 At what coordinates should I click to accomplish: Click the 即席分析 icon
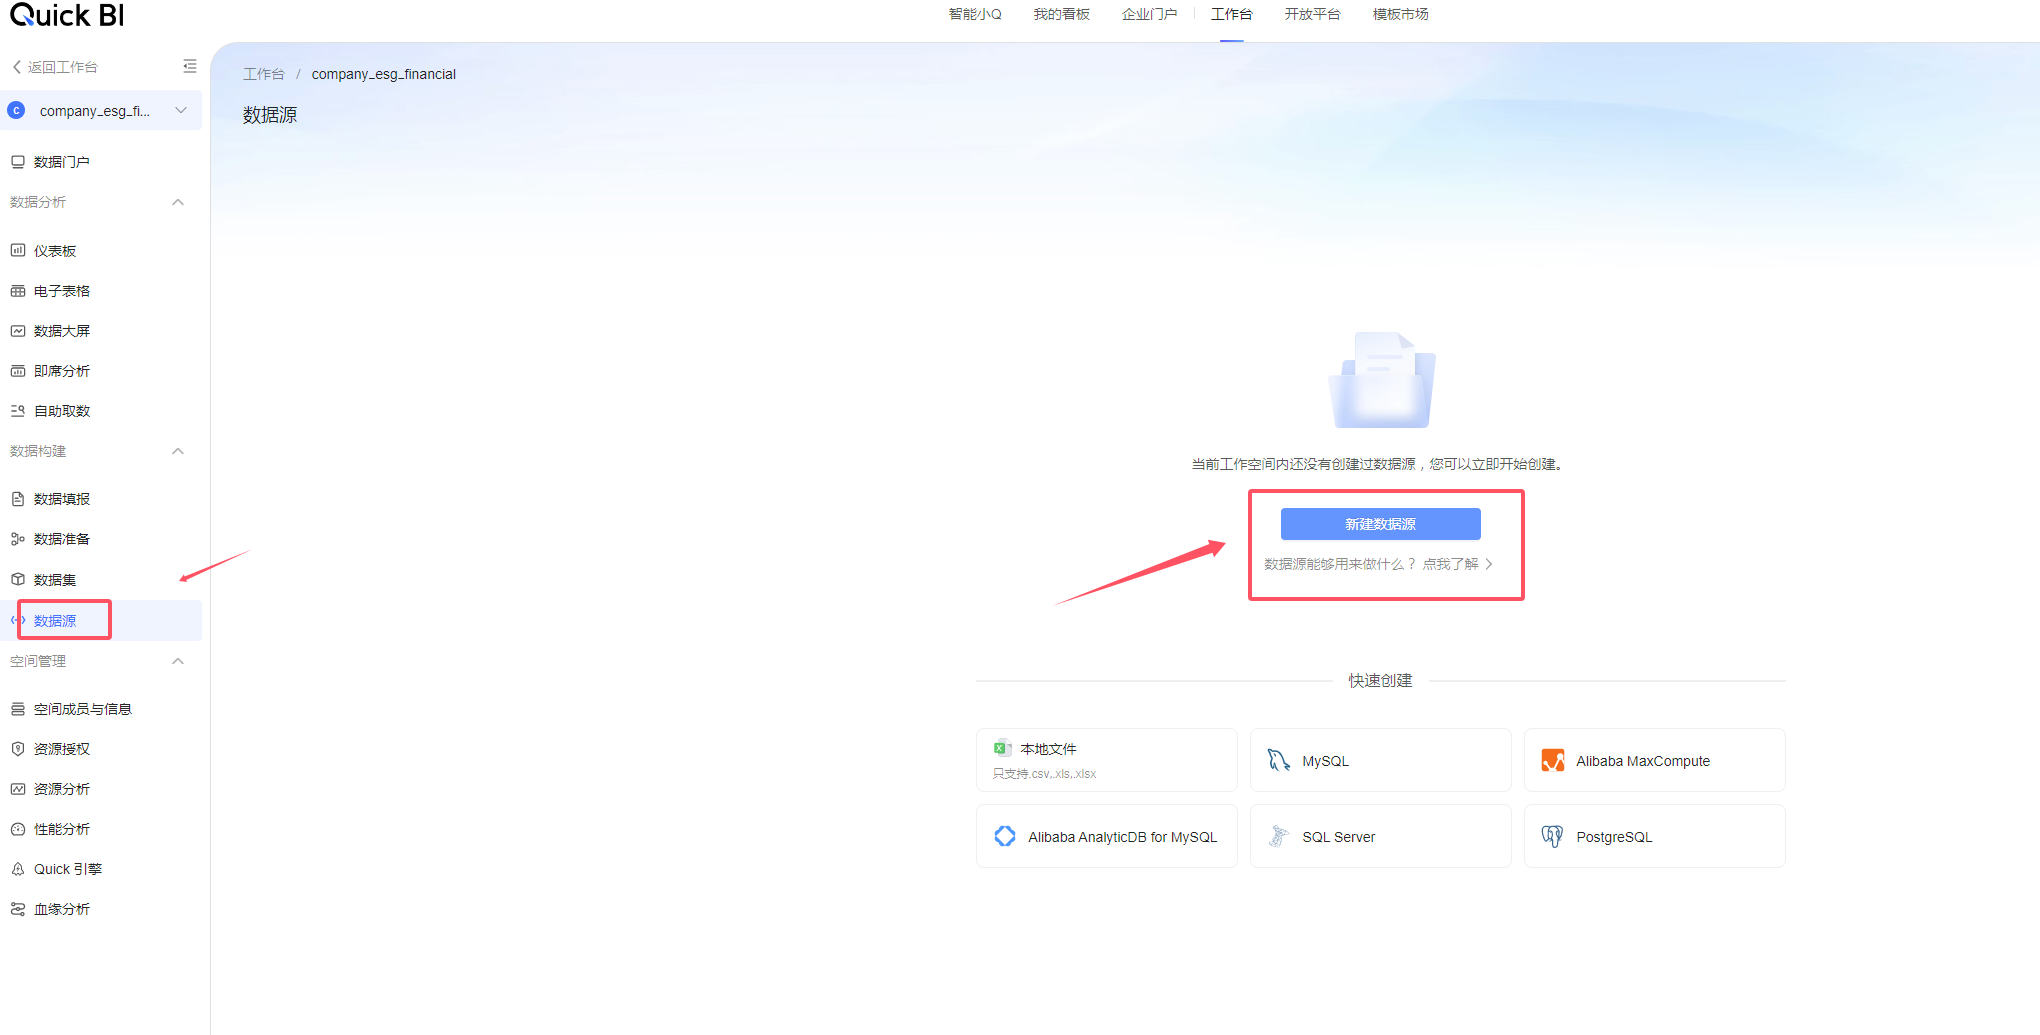click(18, 371)
